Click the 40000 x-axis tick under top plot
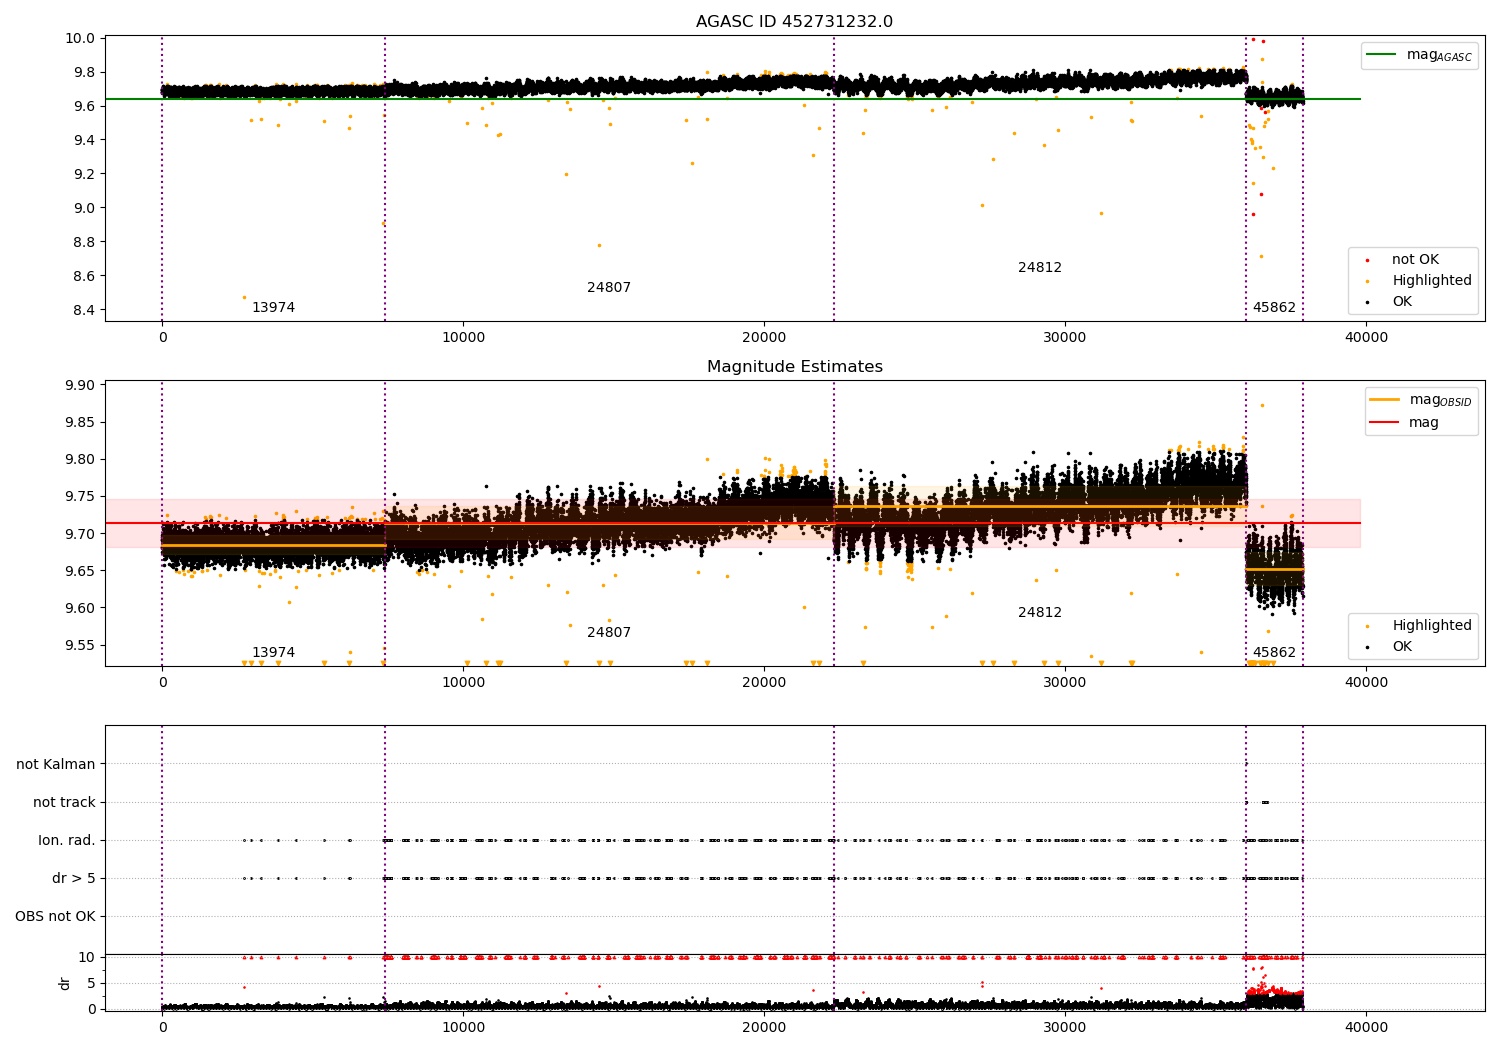The height and width of the screenshot is (1050, 1500). coord(1366,338)
